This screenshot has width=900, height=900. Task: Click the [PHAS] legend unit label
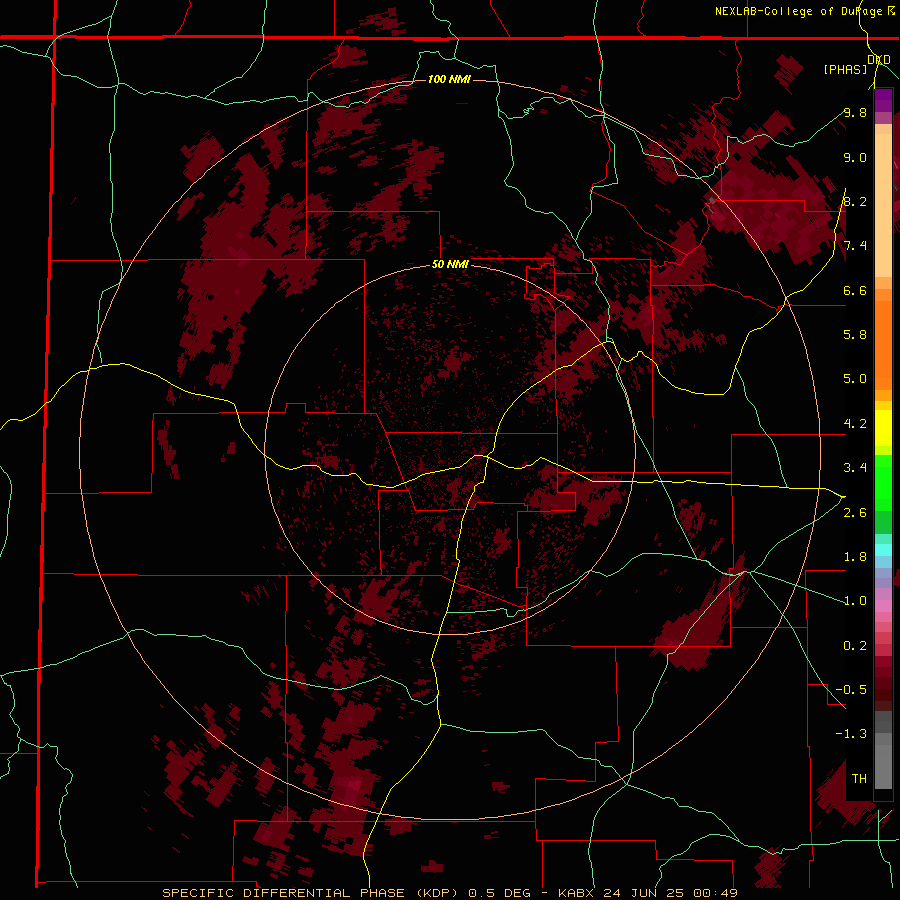[845, 69]
